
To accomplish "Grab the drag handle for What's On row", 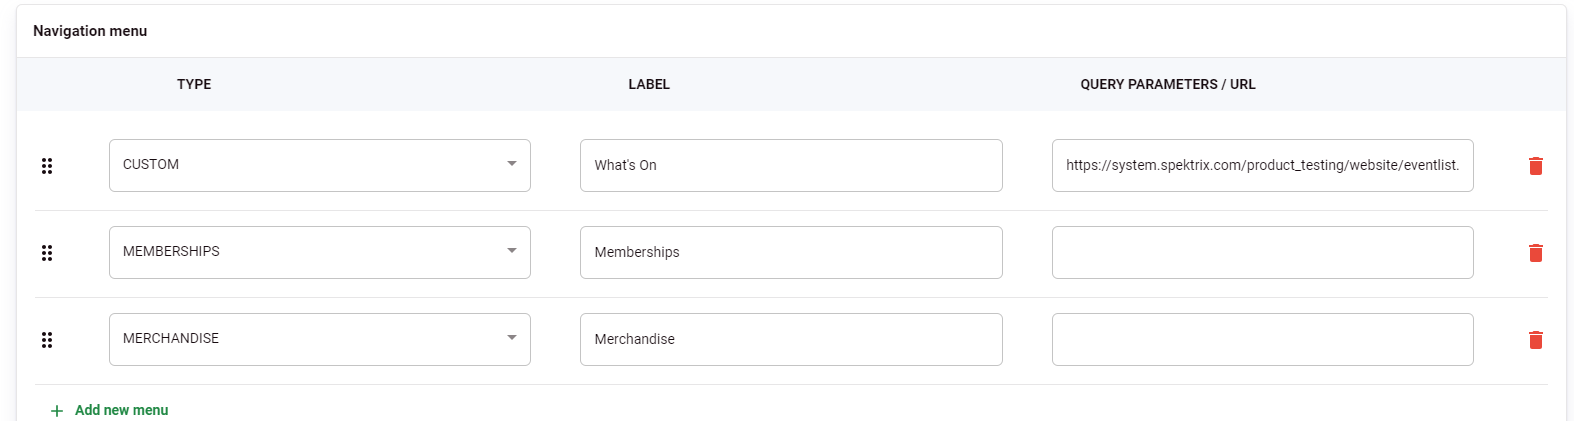I will tap(47, 166).
